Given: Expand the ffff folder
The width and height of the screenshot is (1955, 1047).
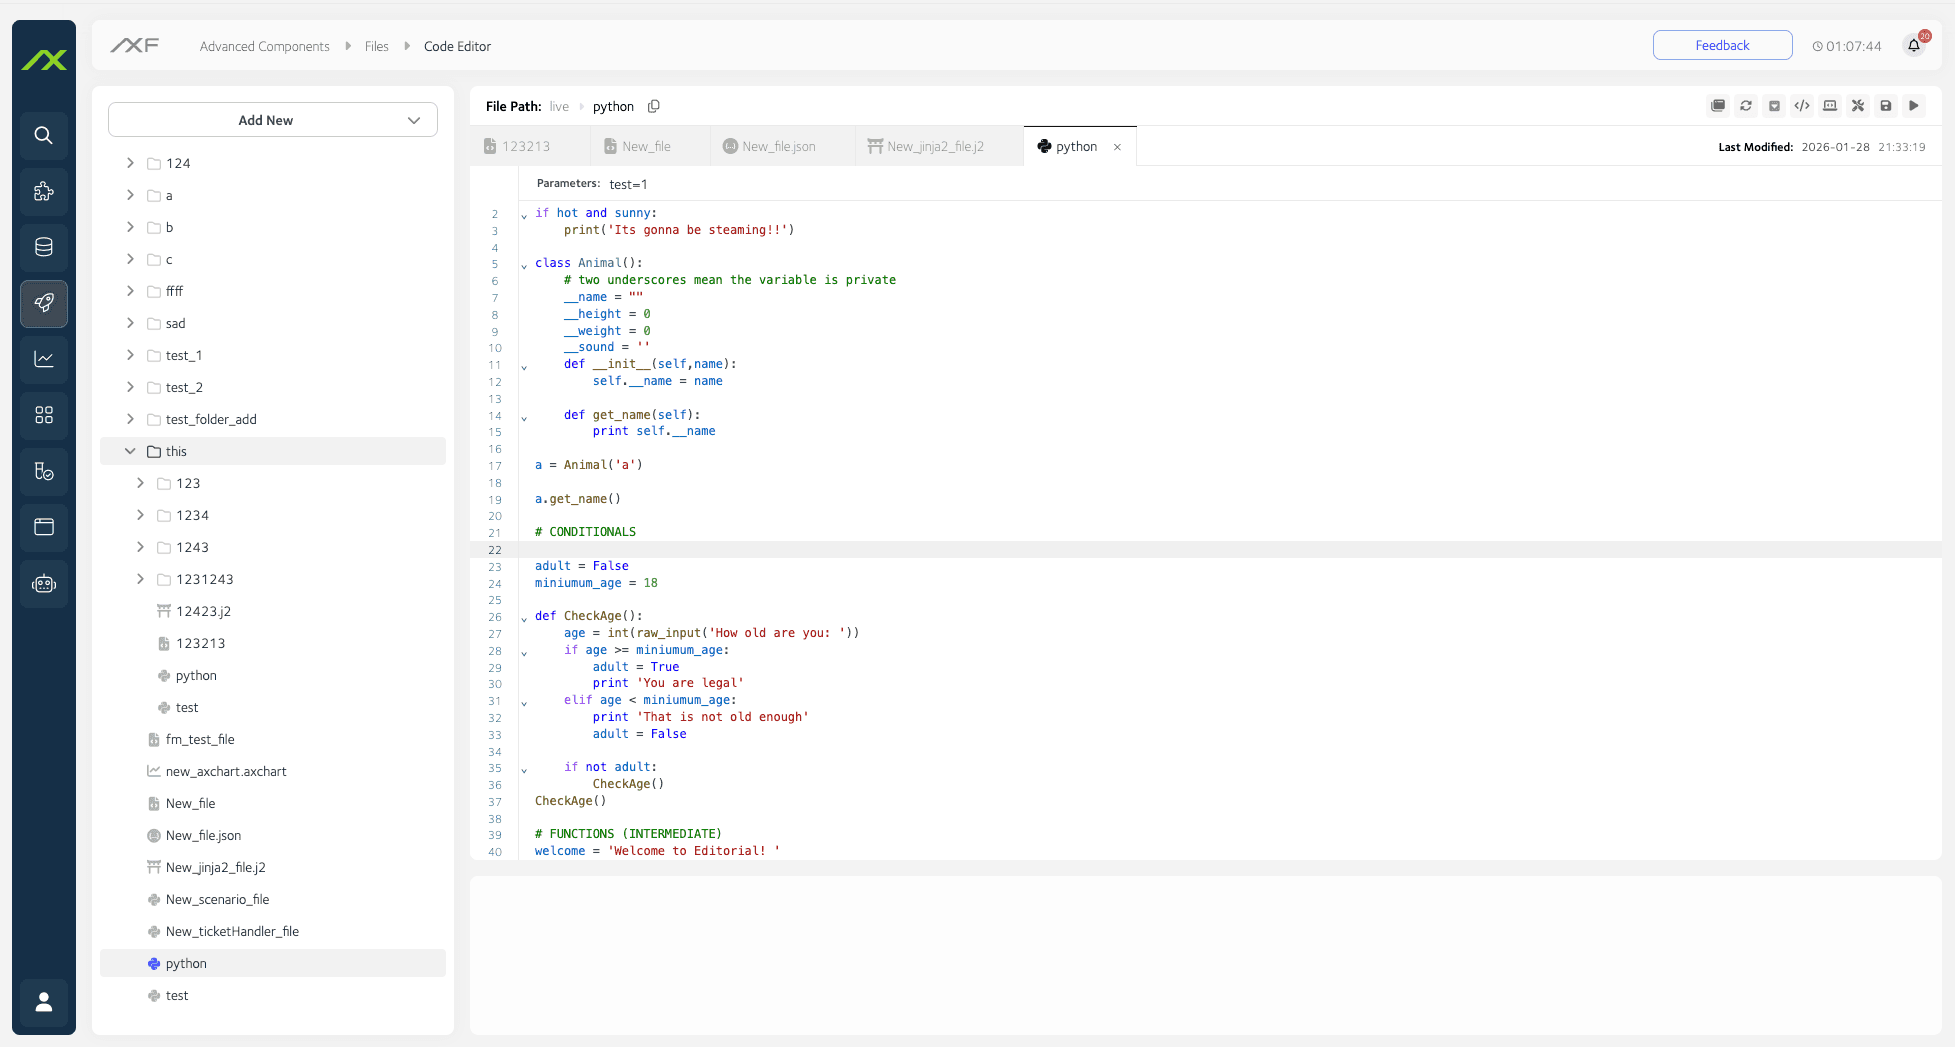Looking at the screenshot, I should click(x=130, y=291).
